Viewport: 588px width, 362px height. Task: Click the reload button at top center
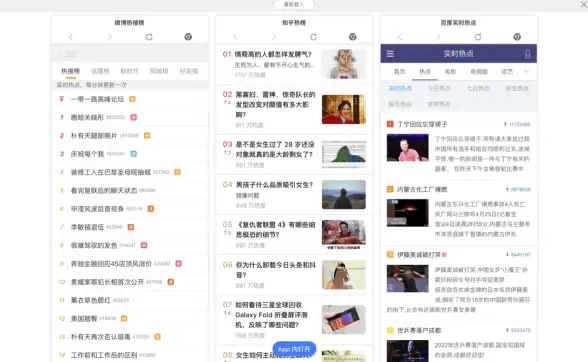click(294, 5)
